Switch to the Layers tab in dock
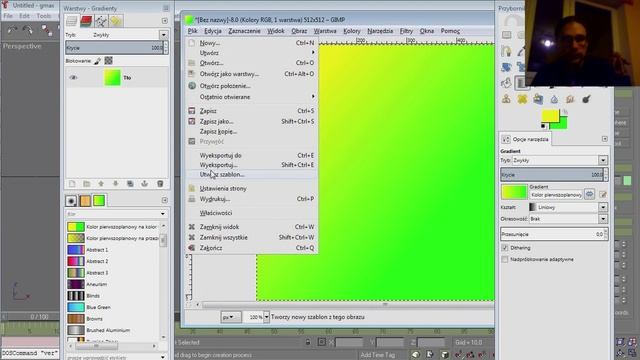640x360 pixels. pyautogui.click(x=72, y=21)
